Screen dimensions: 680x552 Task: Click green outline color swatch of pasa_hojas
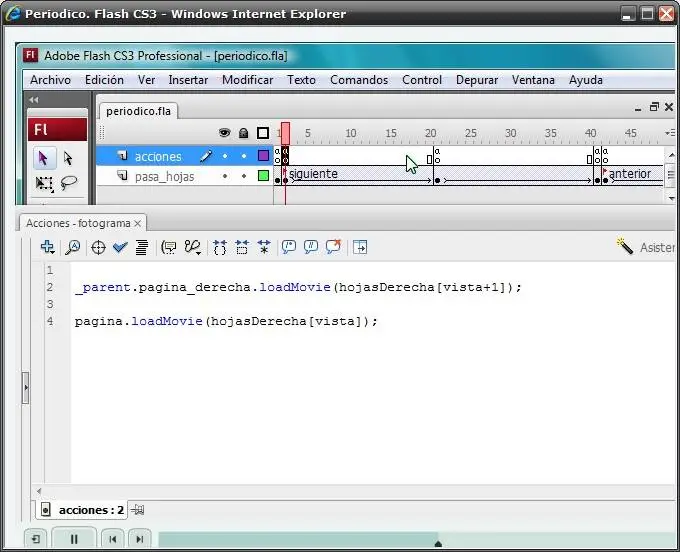click(x=263, y=176)
